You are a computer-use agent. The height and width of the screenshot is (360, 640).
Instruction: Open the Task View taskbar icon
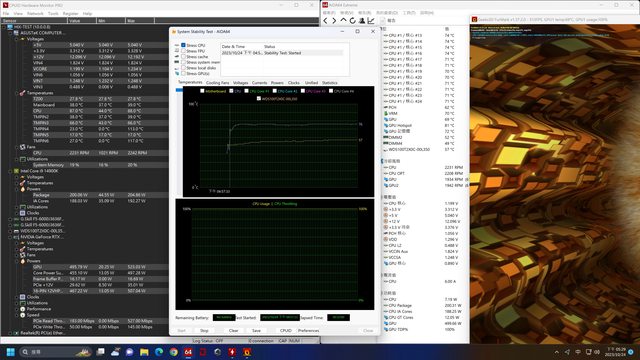100,352
